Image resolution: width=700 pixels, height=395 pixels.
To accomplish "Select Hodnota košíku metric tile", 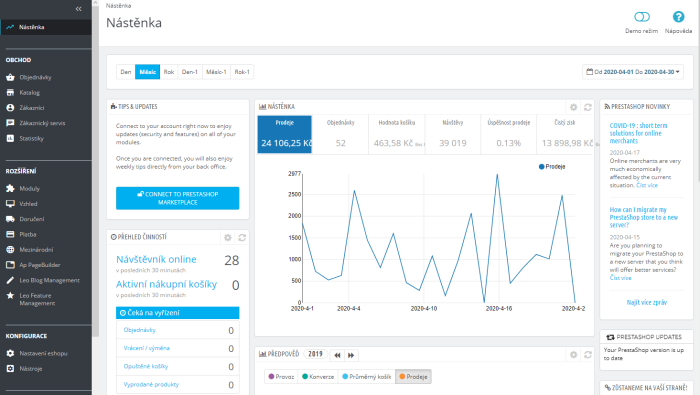I will coord(397,134).
